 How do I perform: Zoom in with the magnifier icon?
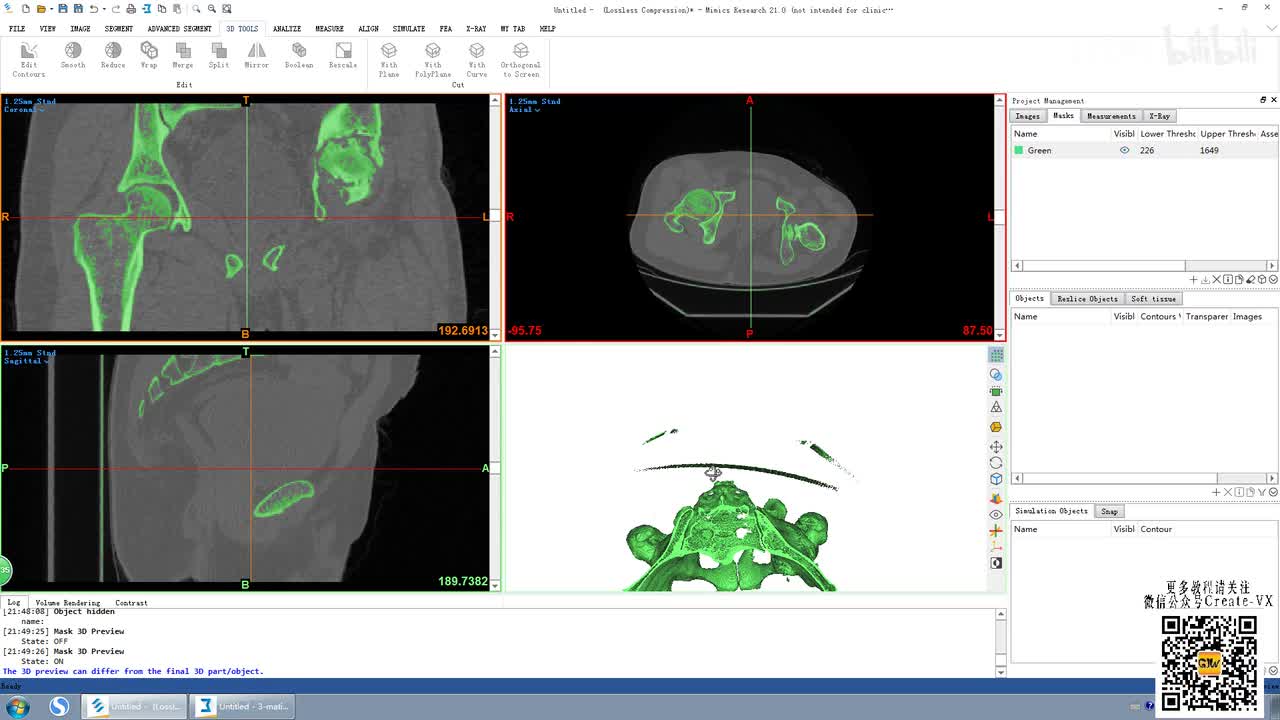pyautogui.click(x=196, y=9)
